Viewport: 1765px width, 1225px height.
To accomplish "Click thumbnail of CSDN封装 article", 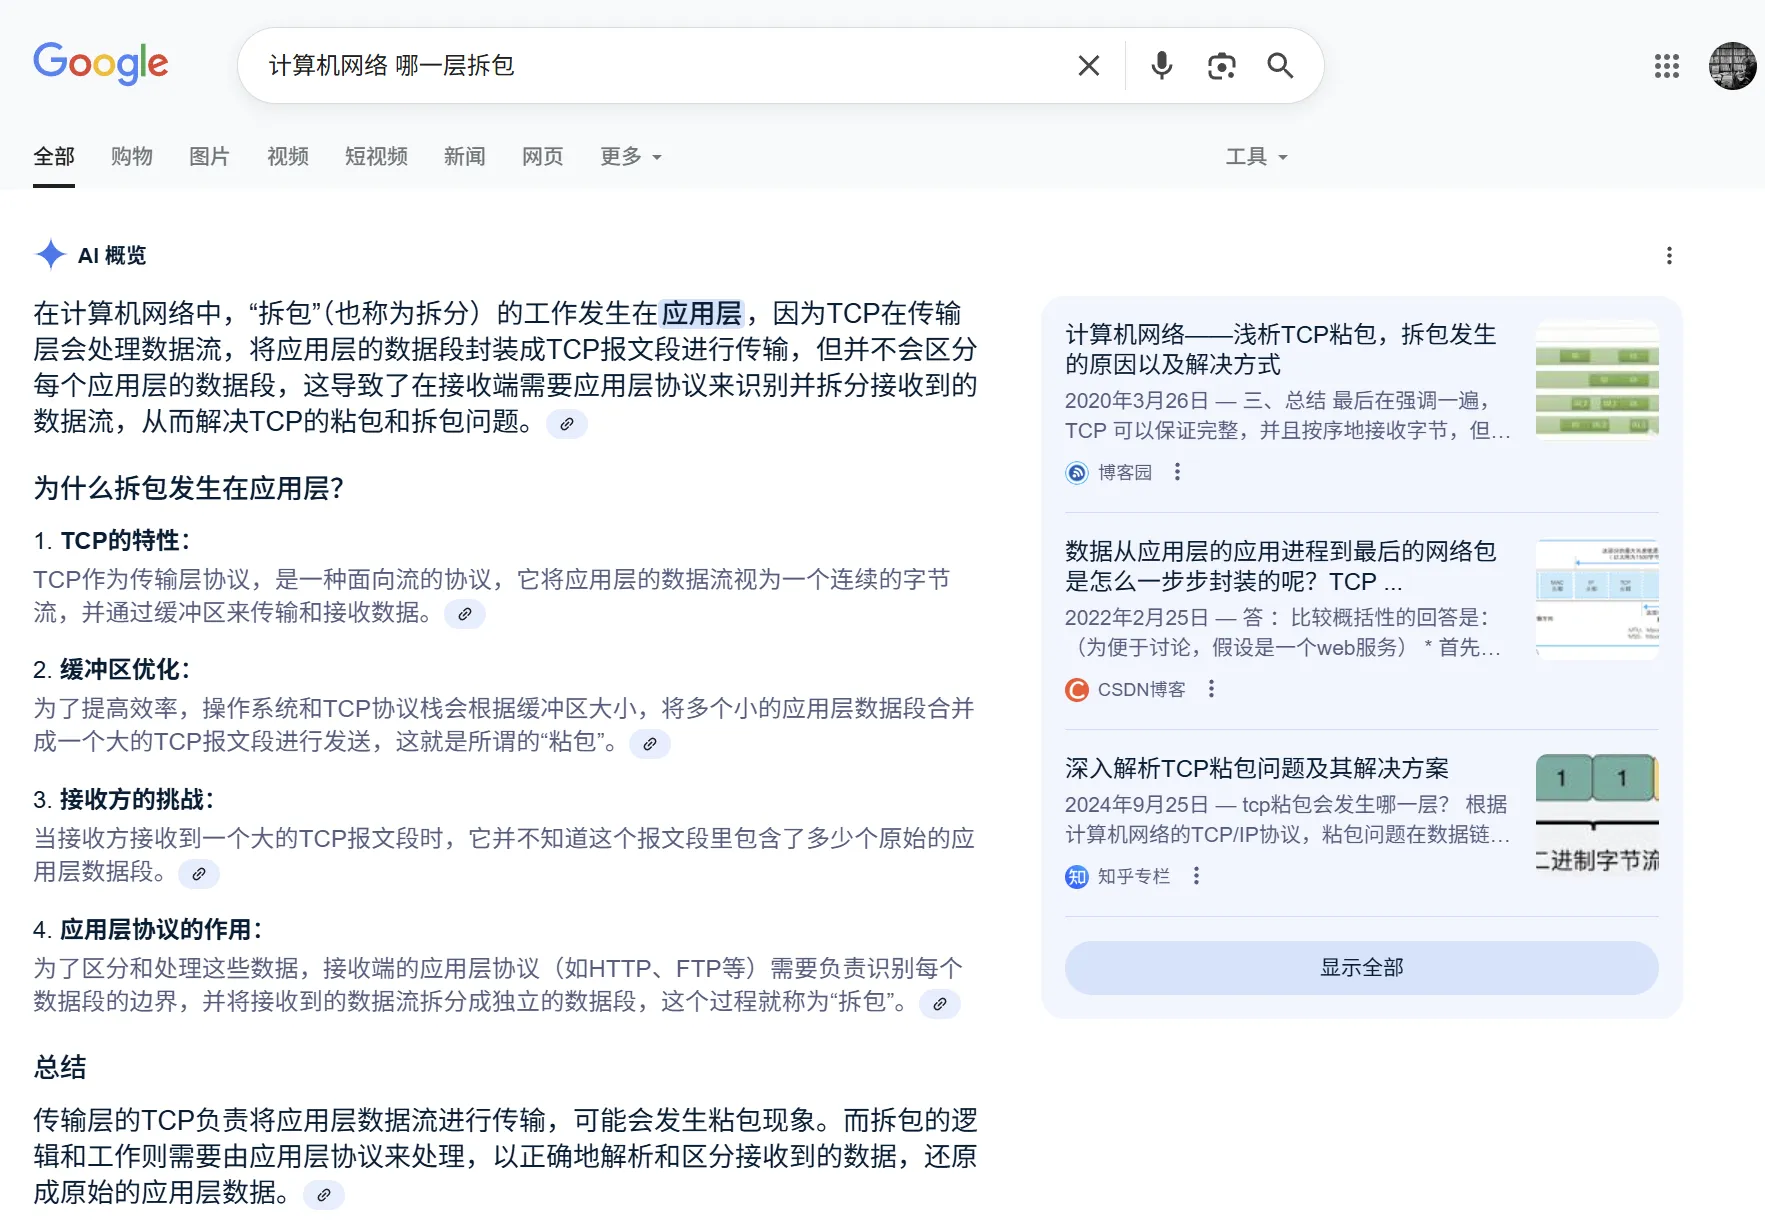I will pyautogui.click(x=1597, y=598).
